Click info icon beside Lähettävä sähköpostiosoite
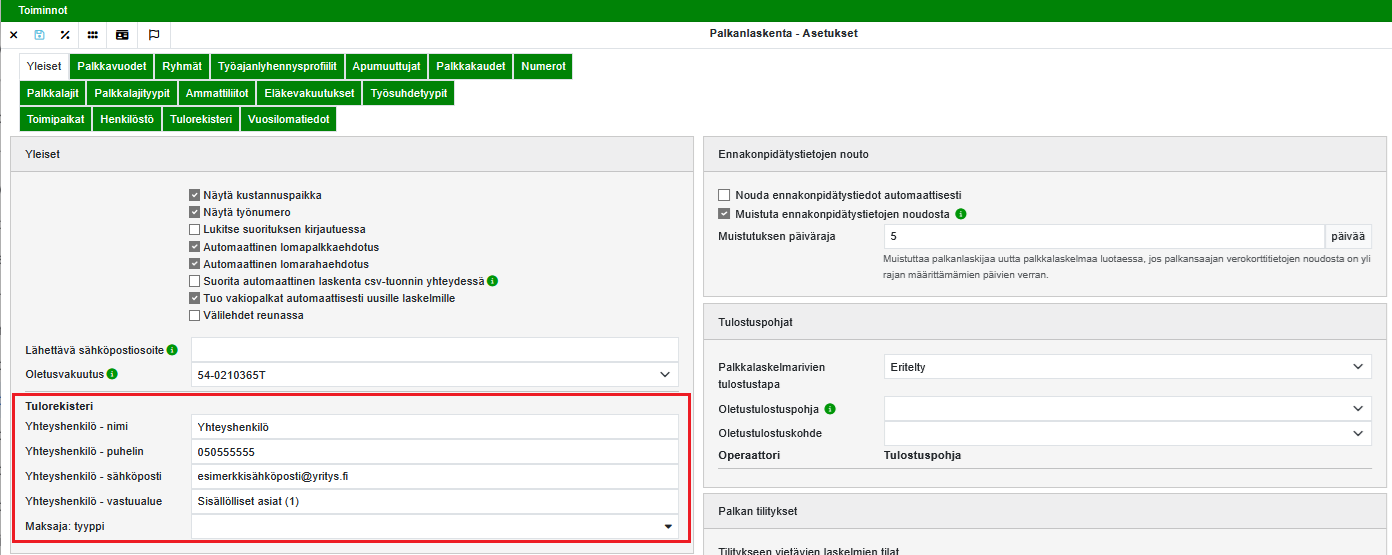The image size is (1392, 555). click(172, 350)
